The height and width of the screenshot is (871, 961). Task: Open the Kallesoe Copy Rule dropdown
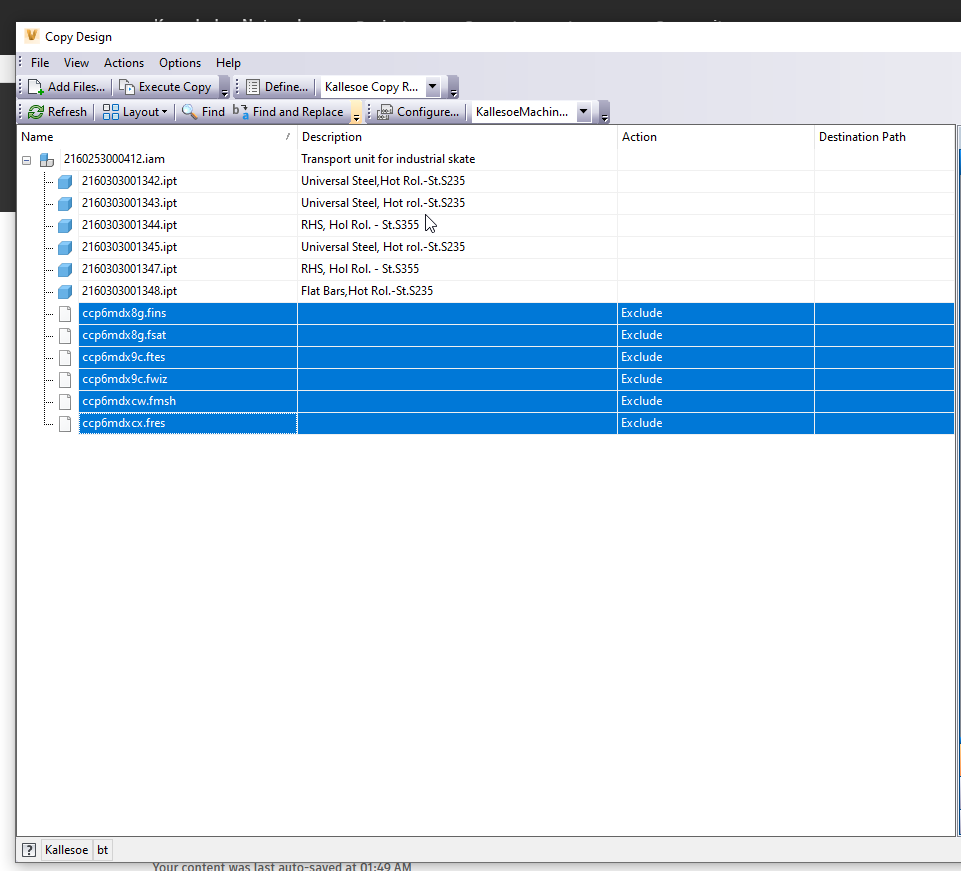click(433, 87)
